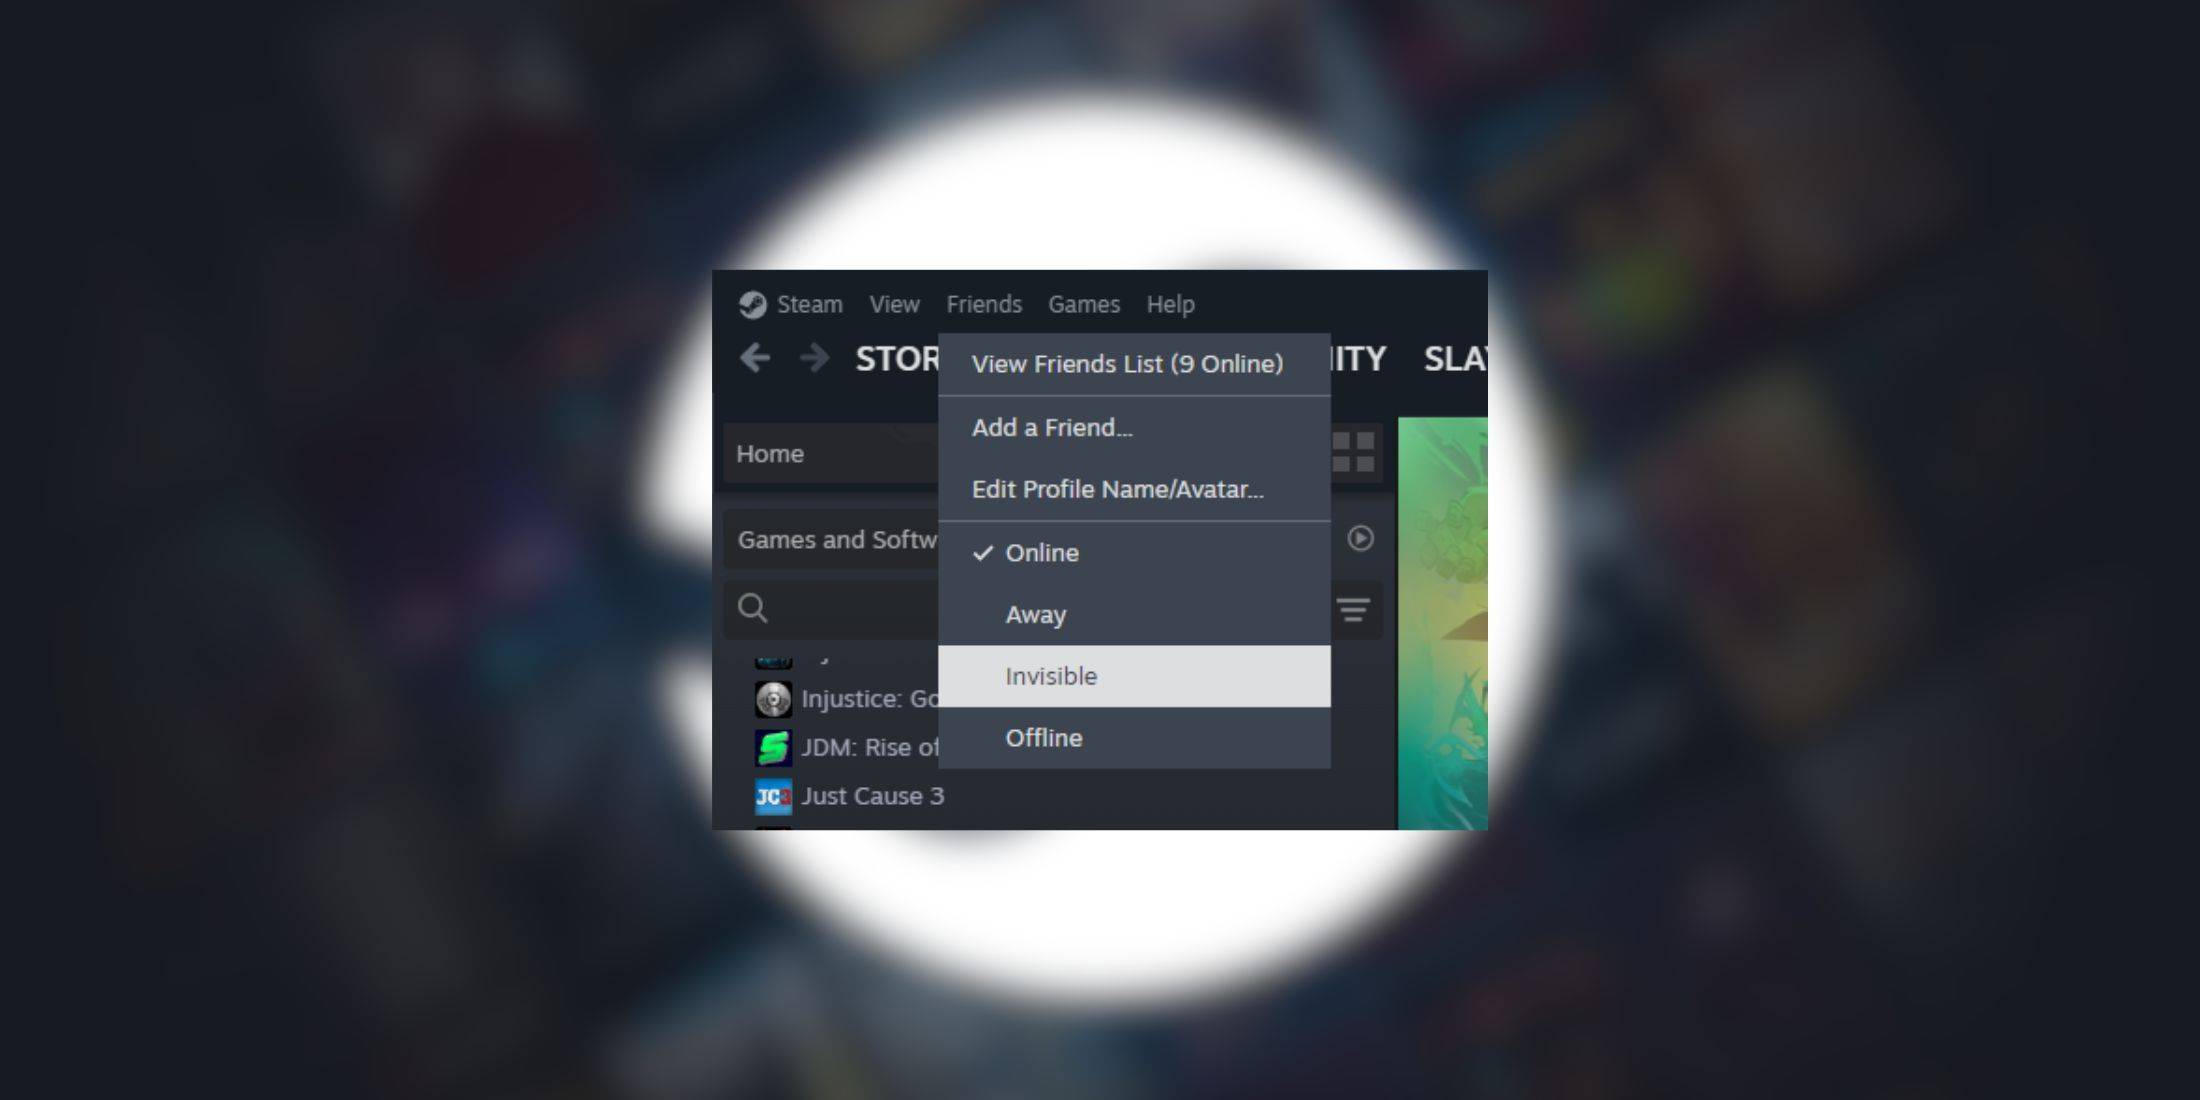2200x1100 pixels.
Task: Click the search magnifier icon
Action: click(753, 606)
